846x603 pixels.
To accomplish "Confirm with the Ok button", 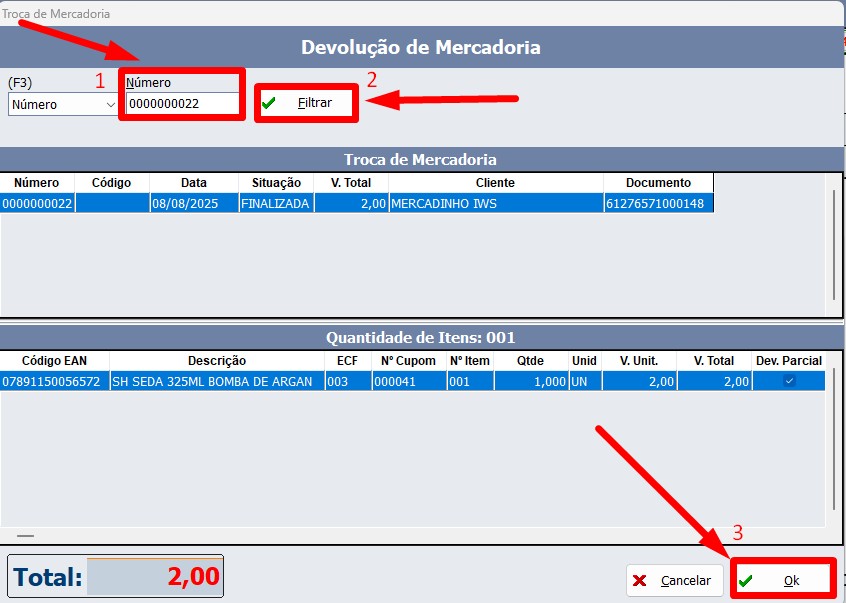I will point(783,581).
